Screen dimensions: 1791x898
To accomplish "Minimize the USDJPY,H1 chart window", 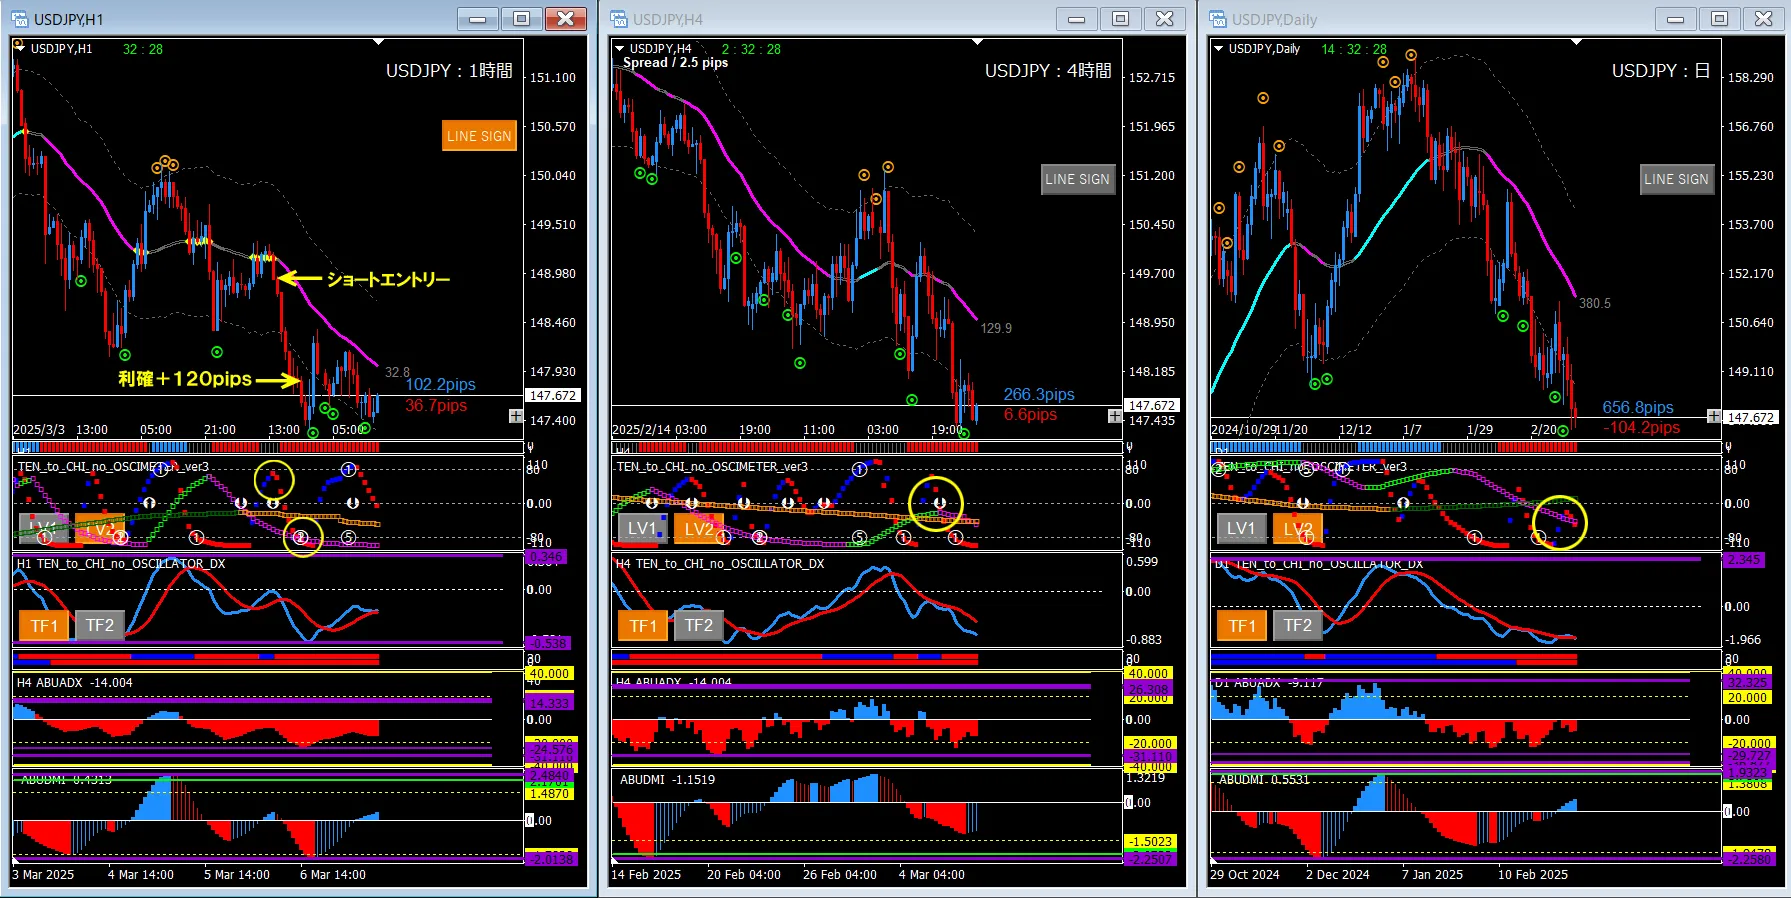I will pos(478,19).
